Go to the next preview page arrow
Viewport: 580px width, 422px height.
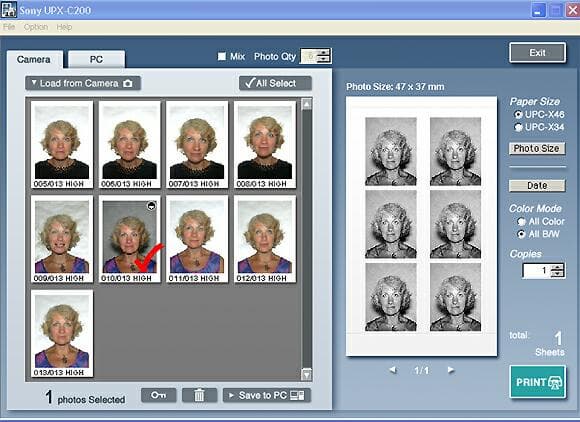coord(451,369)
